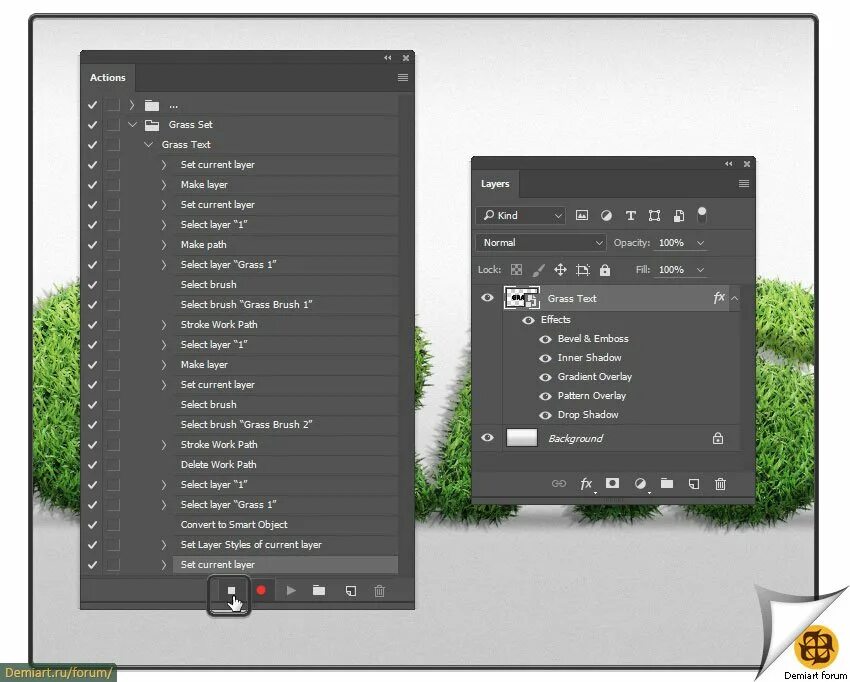Image resolution: width=850 pixels, height=682 pixels.
Task: Create a new action icon
Action: pyautogui.click(x=351, y=591)
